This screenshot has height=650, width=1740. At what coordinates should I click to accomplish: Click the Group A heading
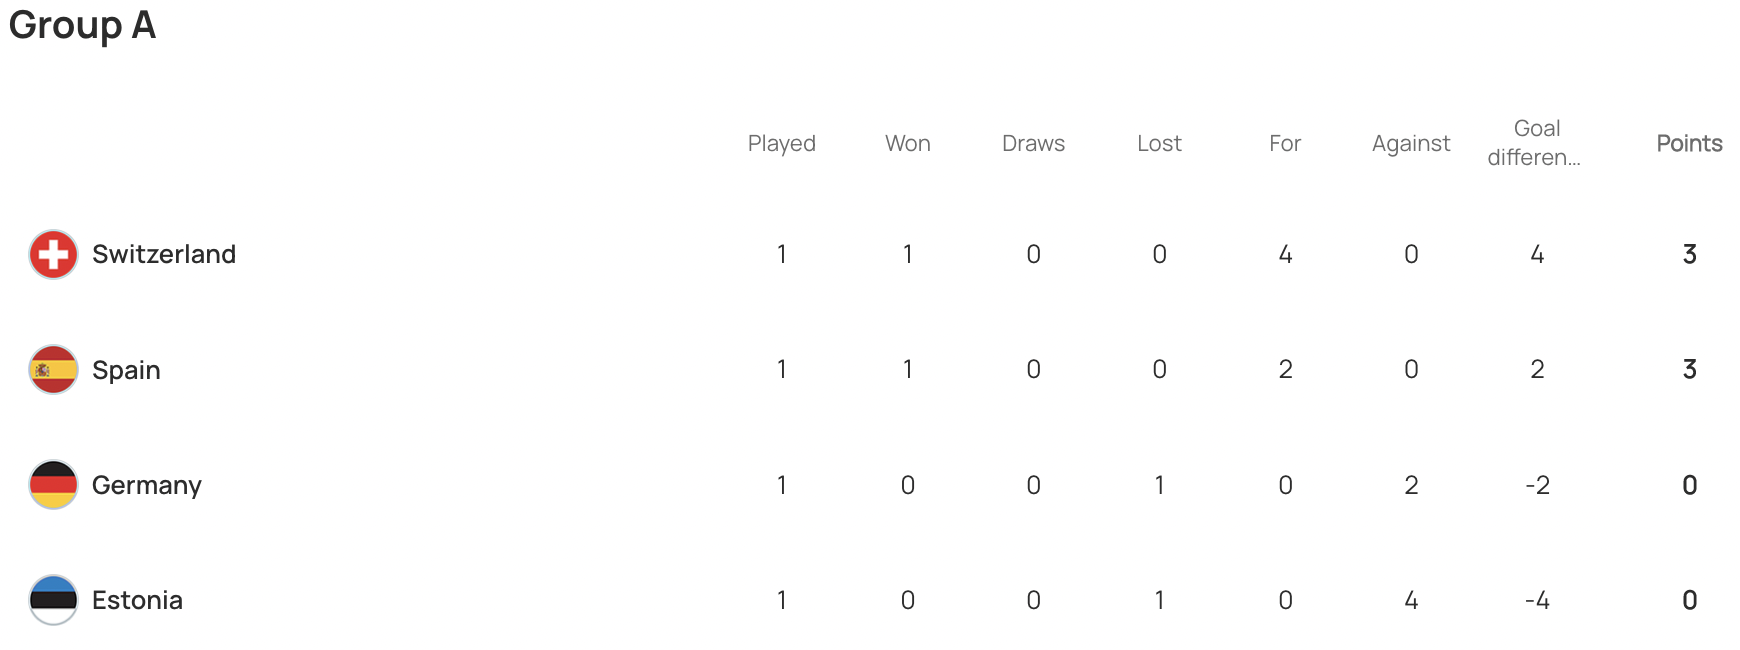coord(82,25)
